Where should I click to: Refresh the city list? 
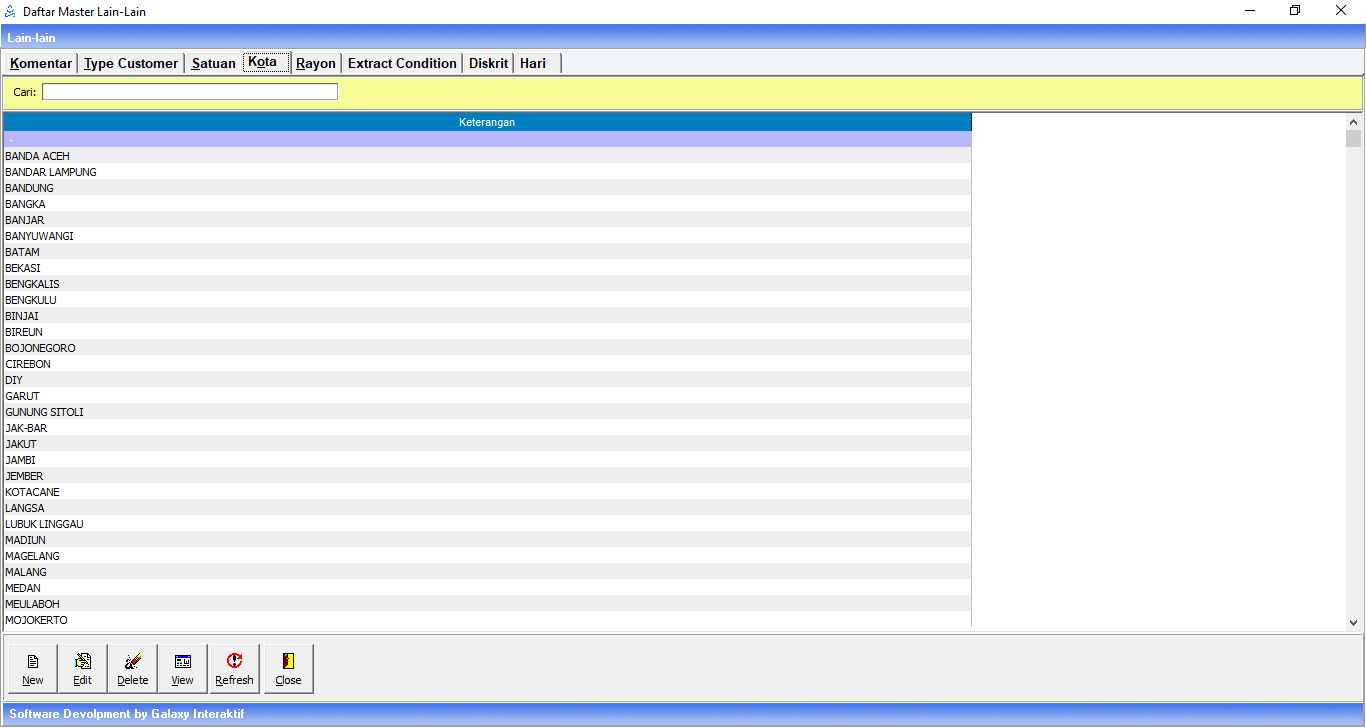click(234, 669)
